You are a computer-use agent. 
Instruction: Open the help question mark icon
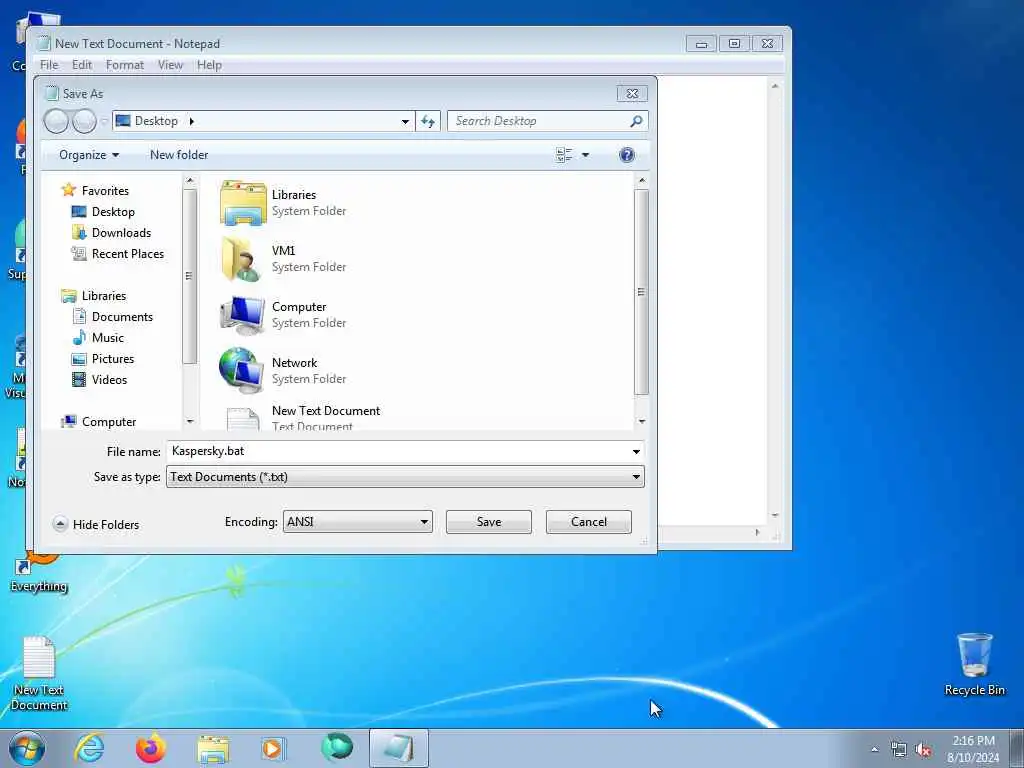[x=626, y=155]
